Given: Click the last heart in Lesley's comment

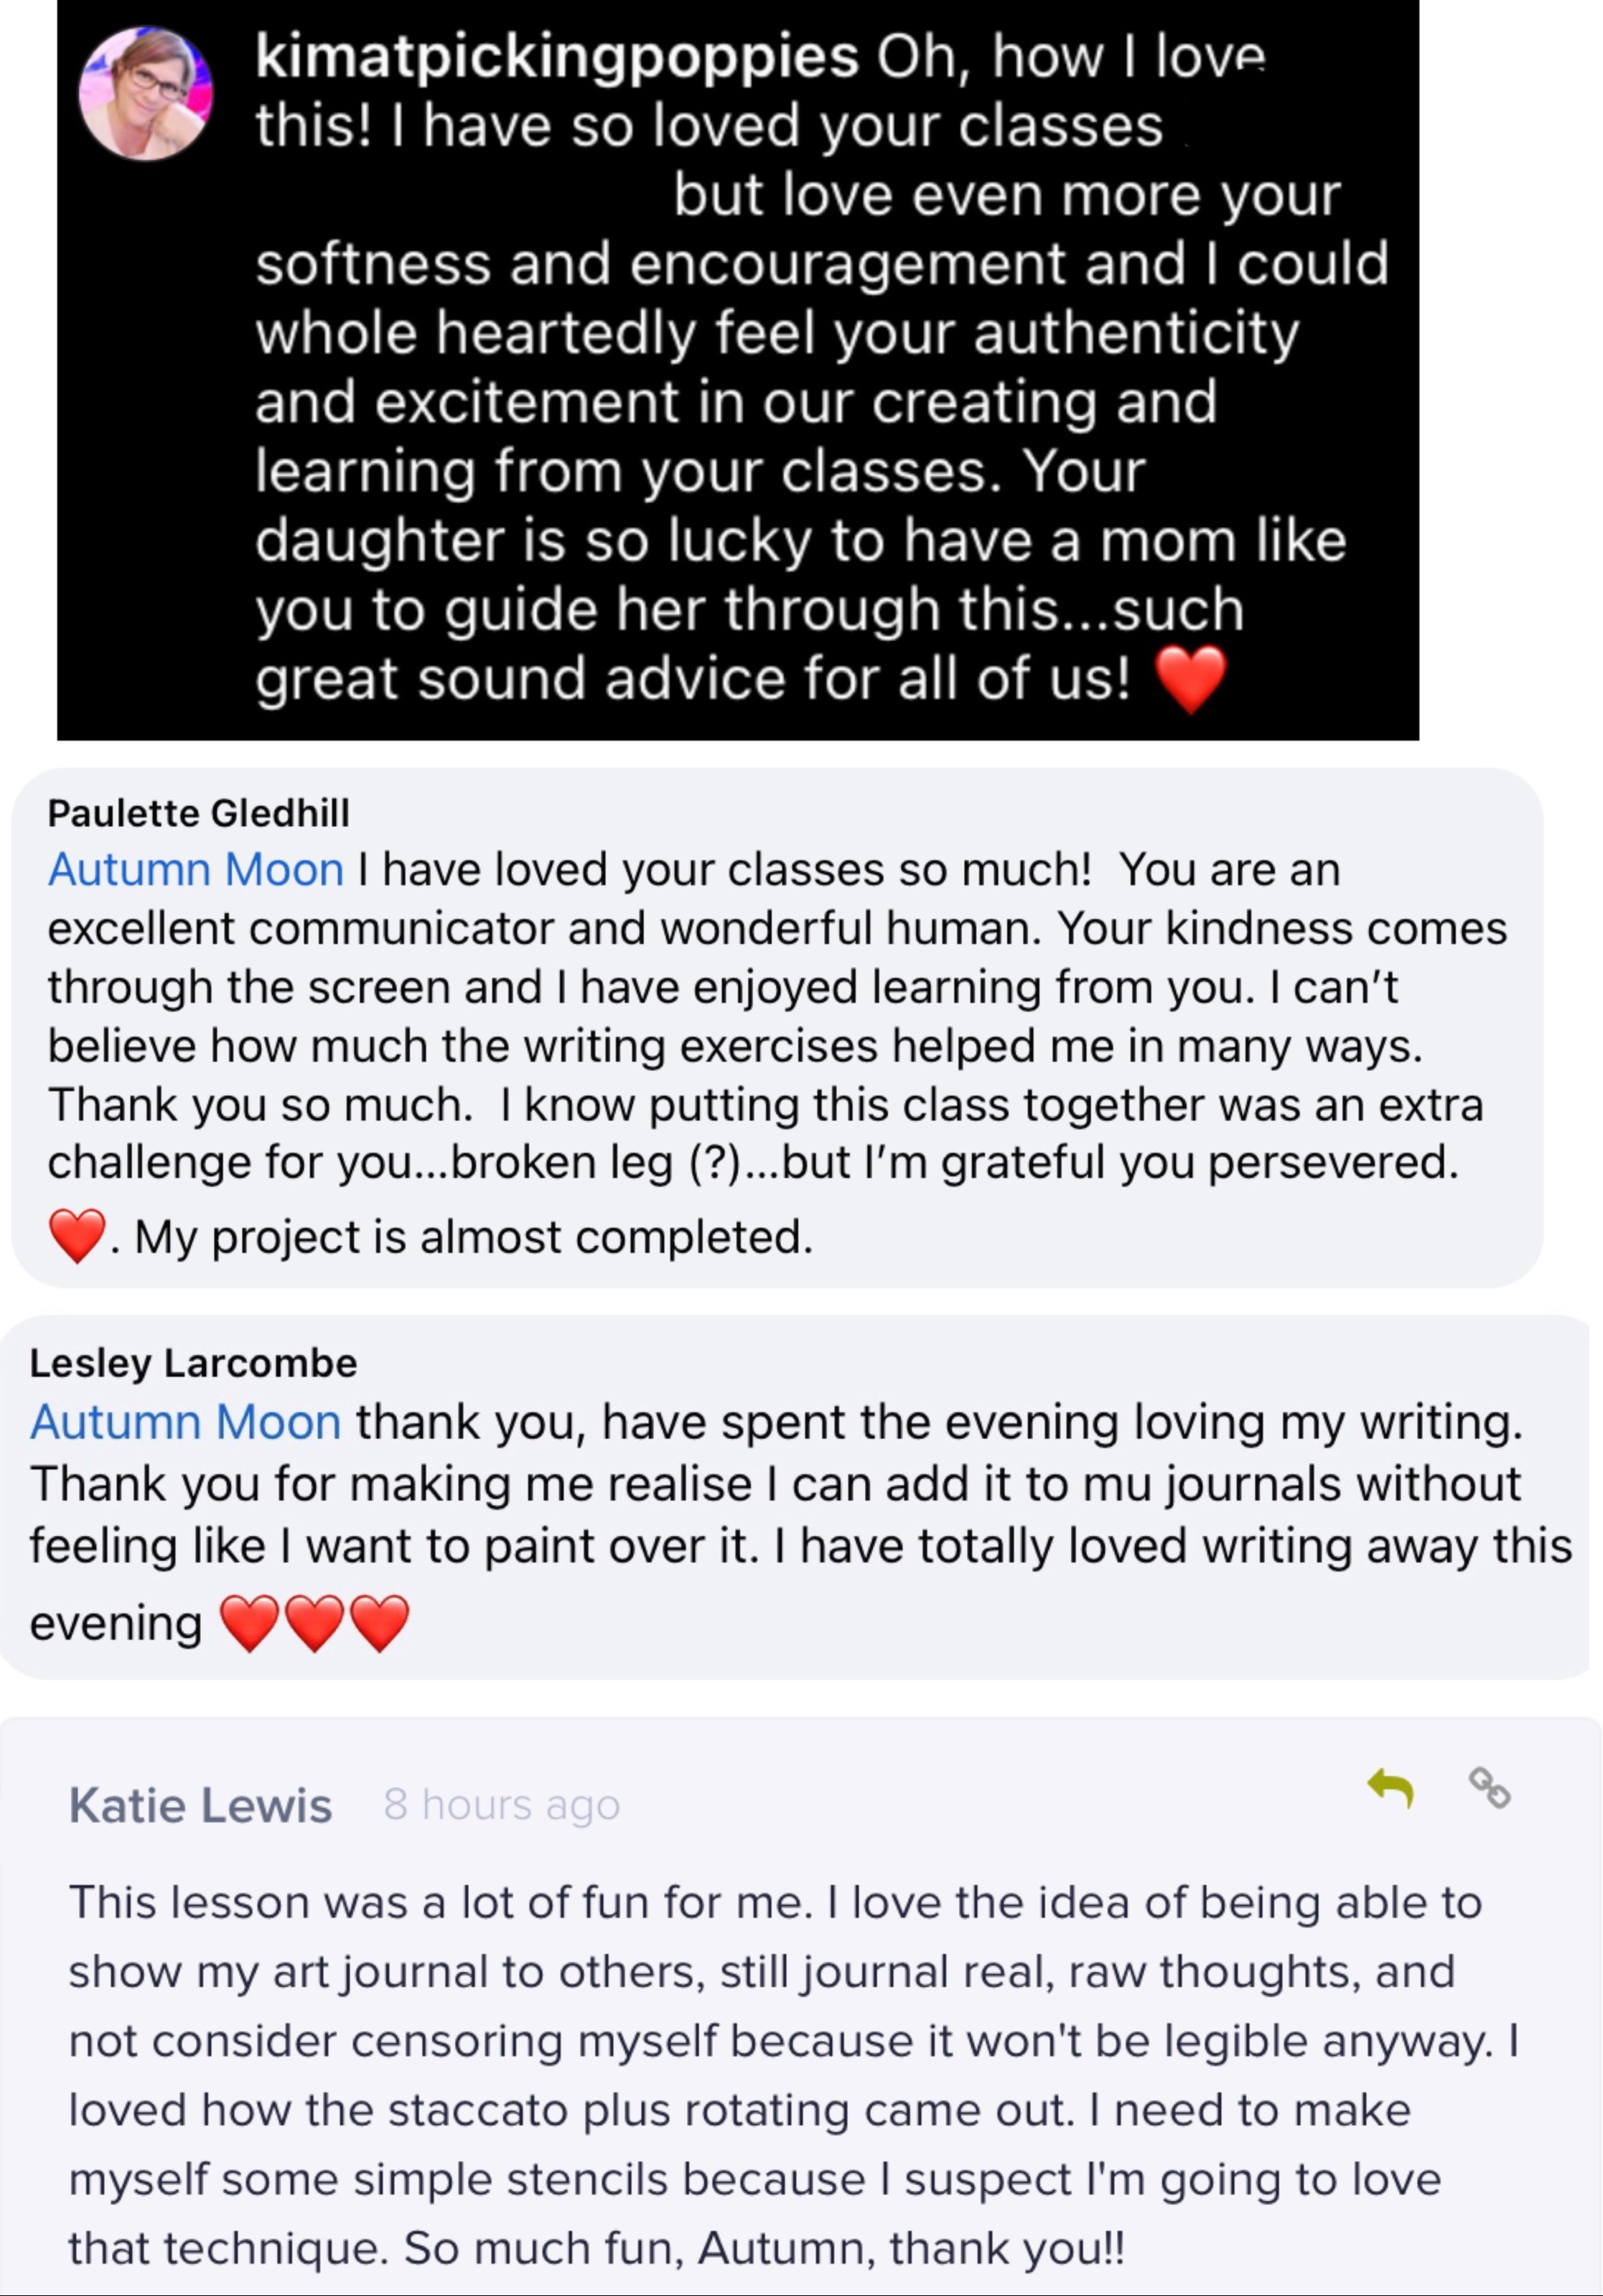Looking at the screenshot, I should (x=380, y=1623).
